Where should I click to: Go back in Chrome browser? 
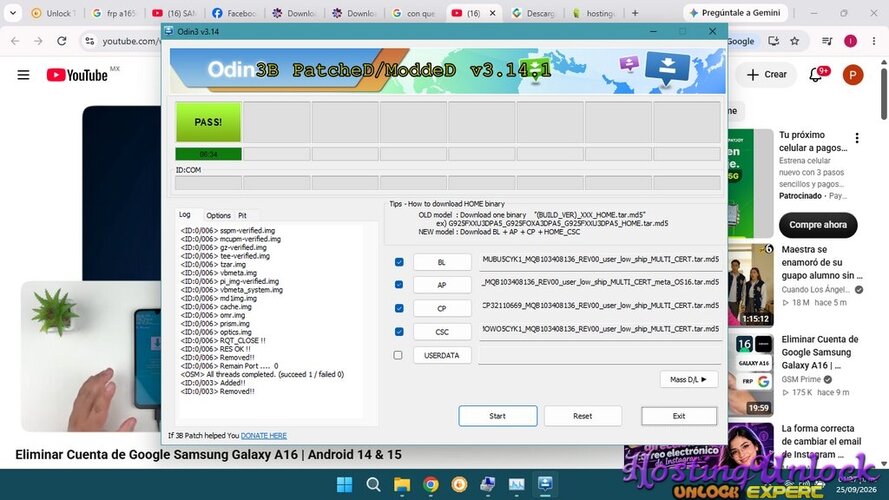(x=15, y=41)
